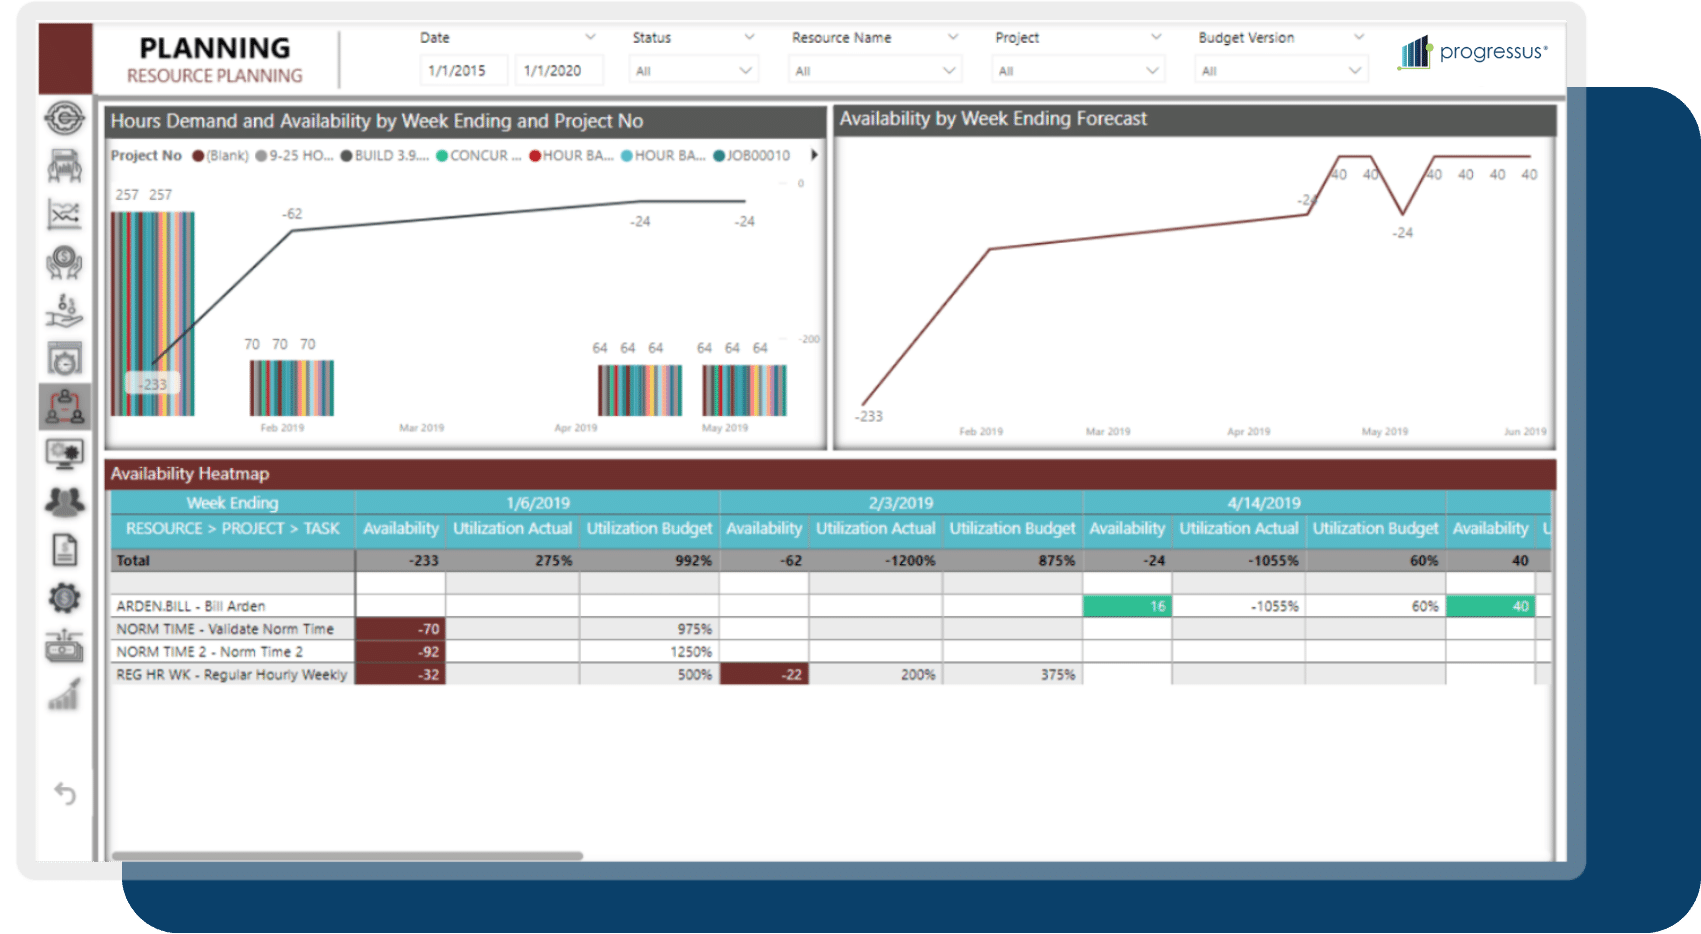Click the end date field 1/1/2020
1701x934 pixels.
click(x=559, y=71)
